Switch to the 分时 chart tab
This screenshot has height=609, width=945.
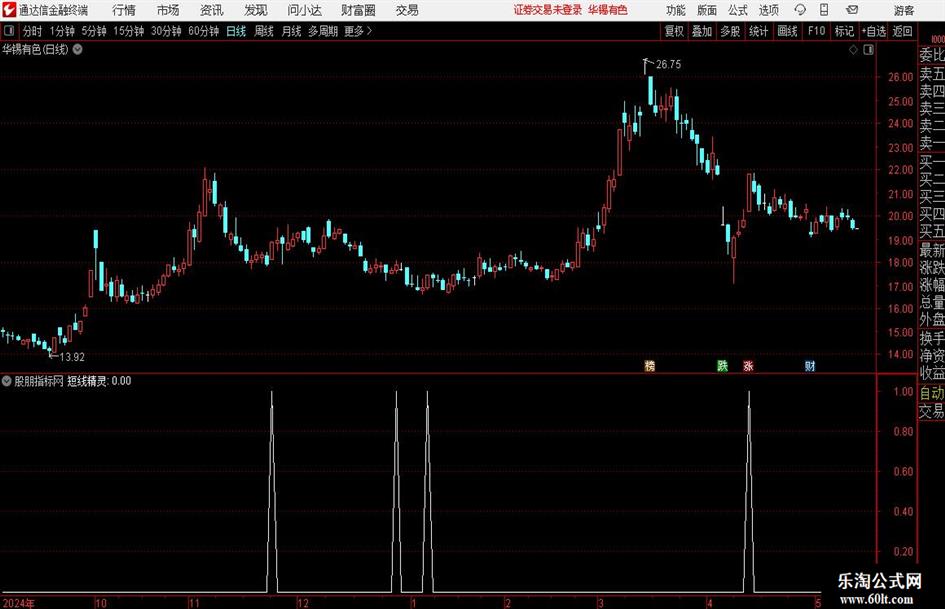[x=32, y=31]
